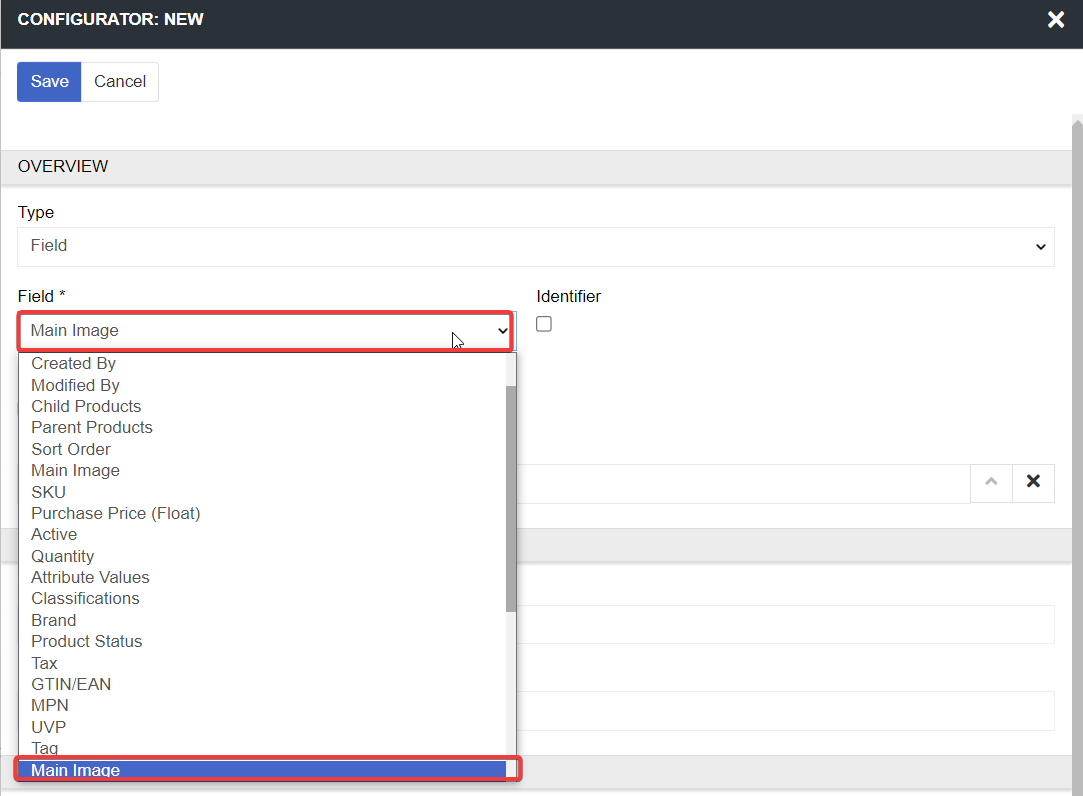Pick Product Status from the list

86,641
